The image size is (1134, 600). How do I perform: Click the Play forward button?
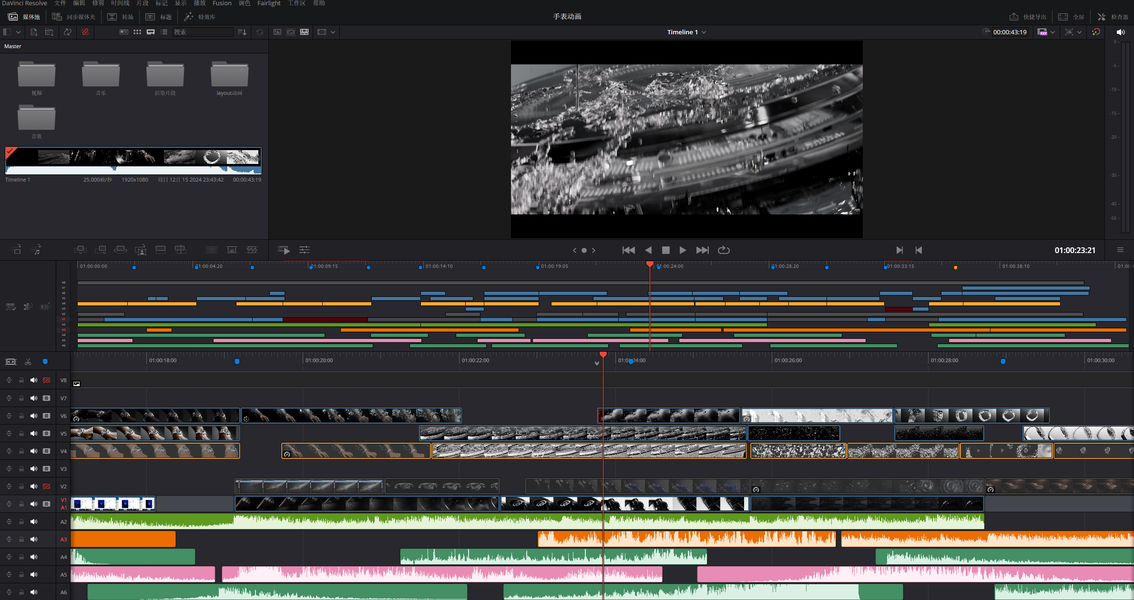[683, 250]
